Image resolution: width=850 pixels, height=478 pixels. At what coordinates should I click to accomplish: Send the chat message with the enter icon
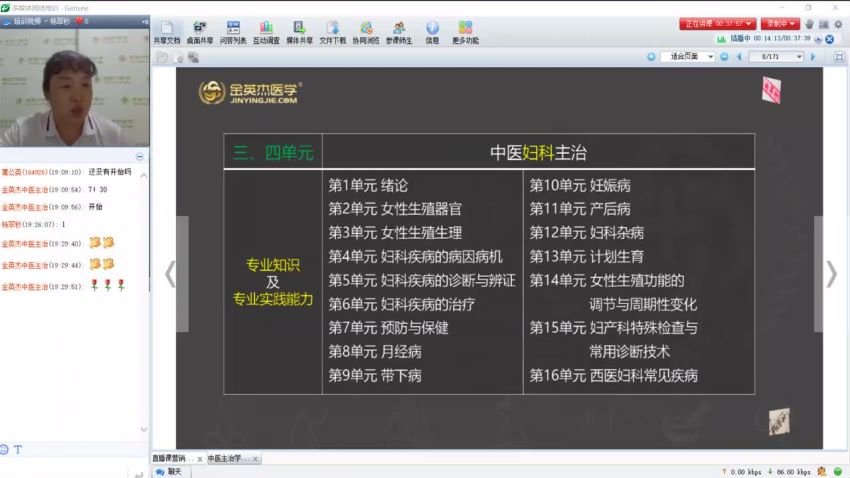pos(139,475)
